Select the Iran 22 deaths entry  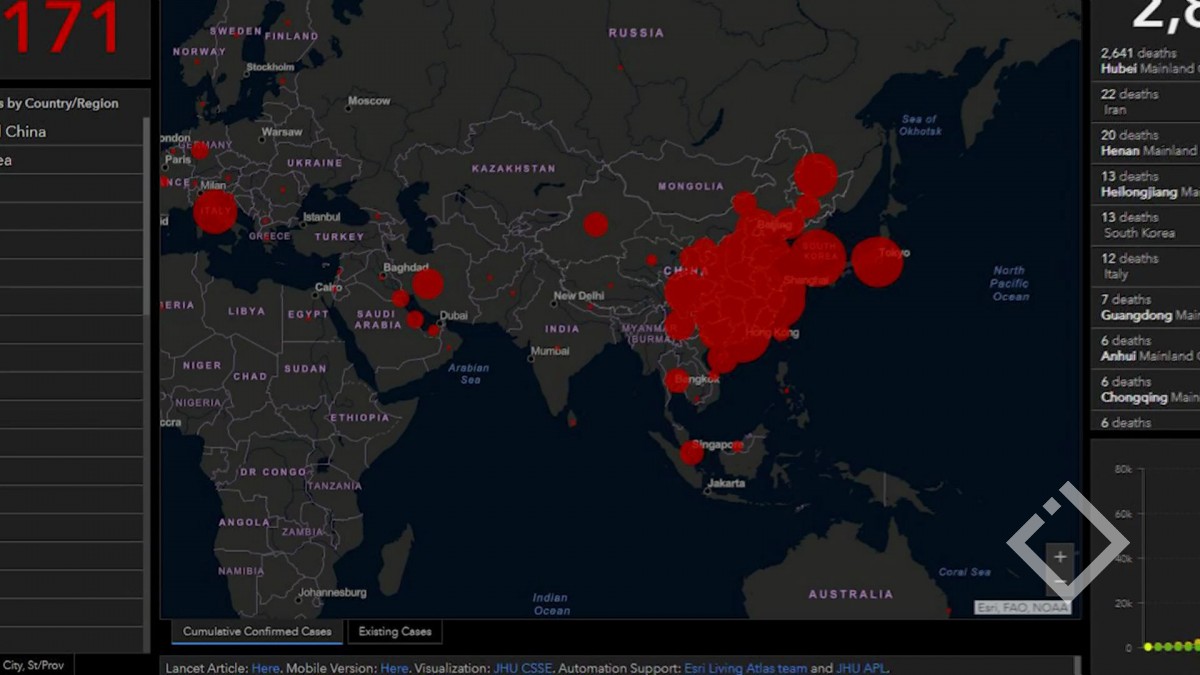coord(1146,102)
